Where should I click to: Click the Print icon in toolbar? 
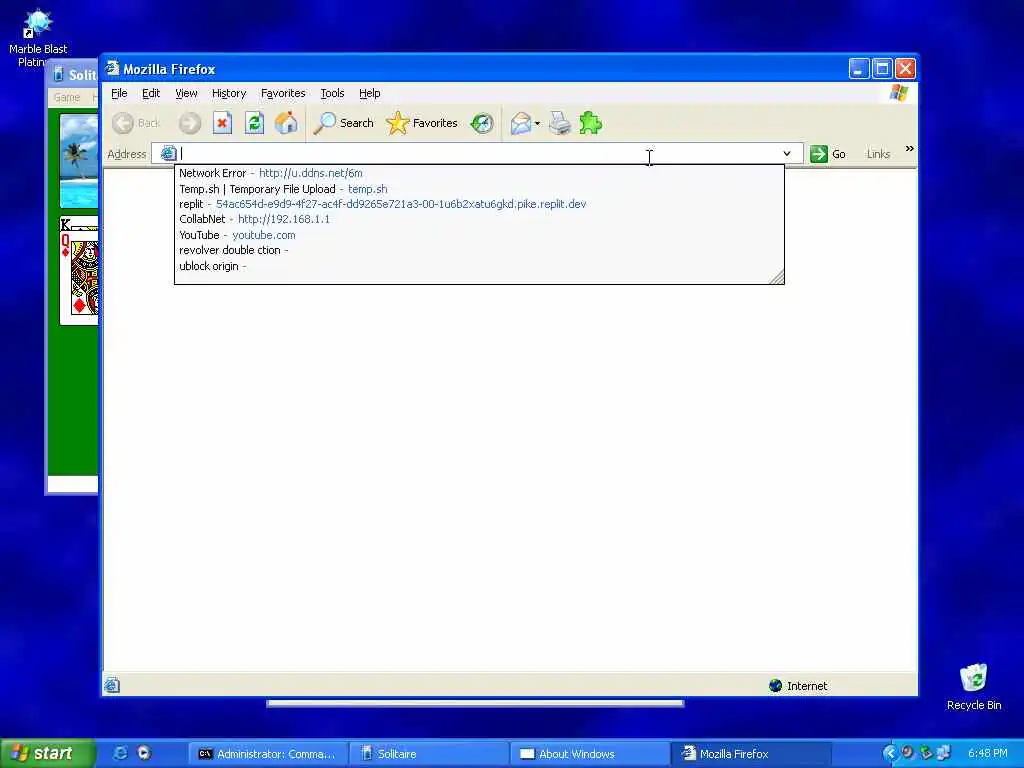pos(560,123)
